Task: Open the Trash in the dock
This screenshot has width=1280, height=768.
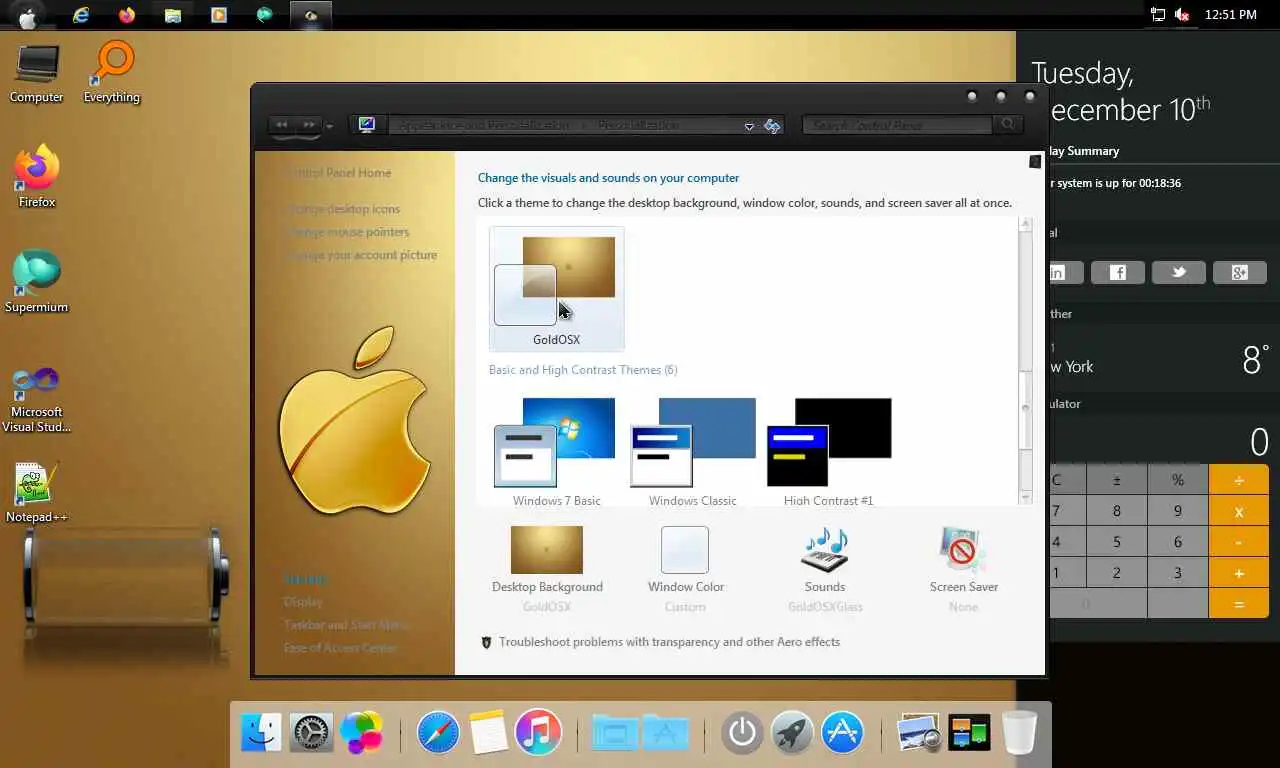Action: (1019, 733)
